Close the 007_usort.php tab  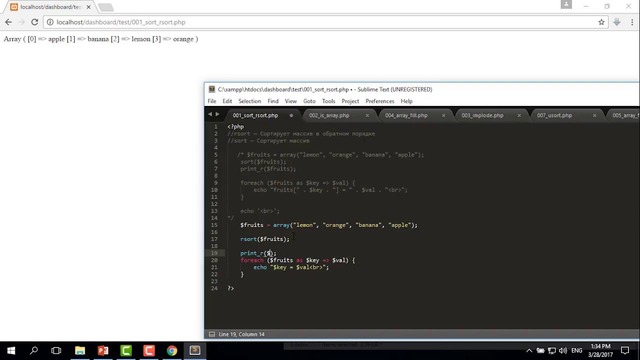594,116
